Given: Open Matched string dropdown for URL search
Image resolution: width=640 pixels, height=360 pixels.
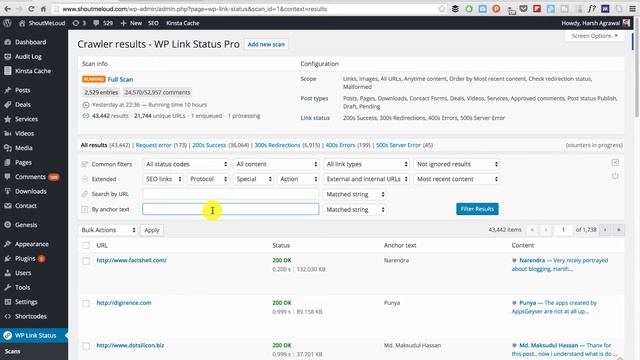Looking at the screenshot, I should [x=355, y=194].
